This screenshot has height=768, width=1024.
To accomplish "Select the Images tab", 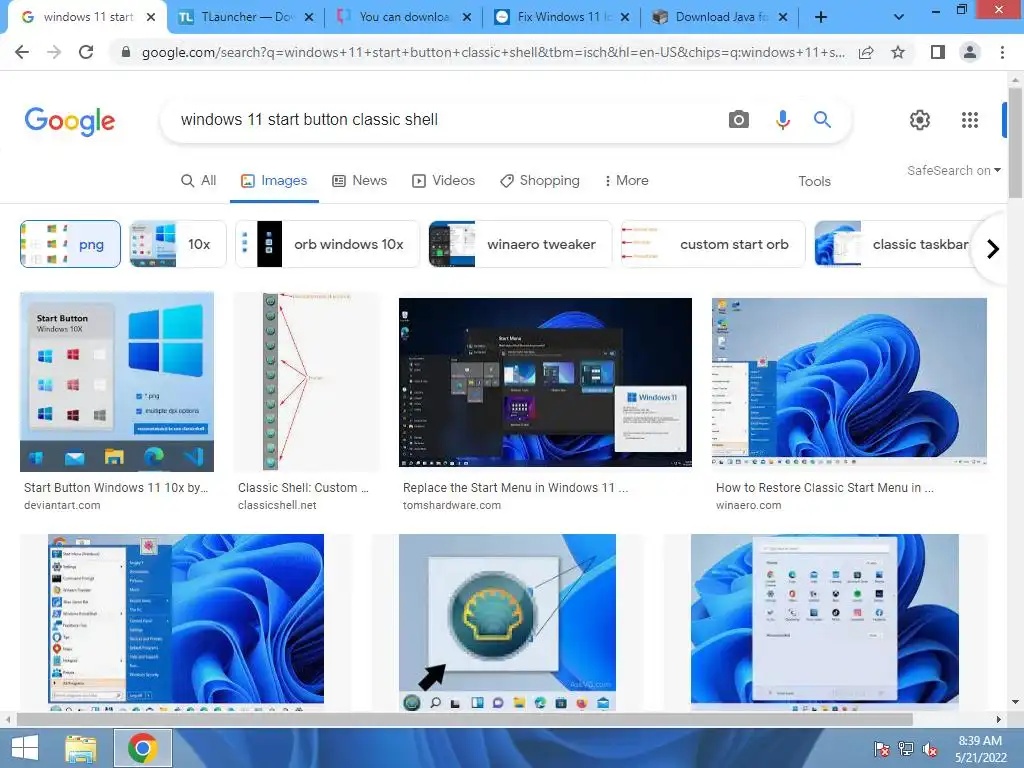I will click(274, 180).
